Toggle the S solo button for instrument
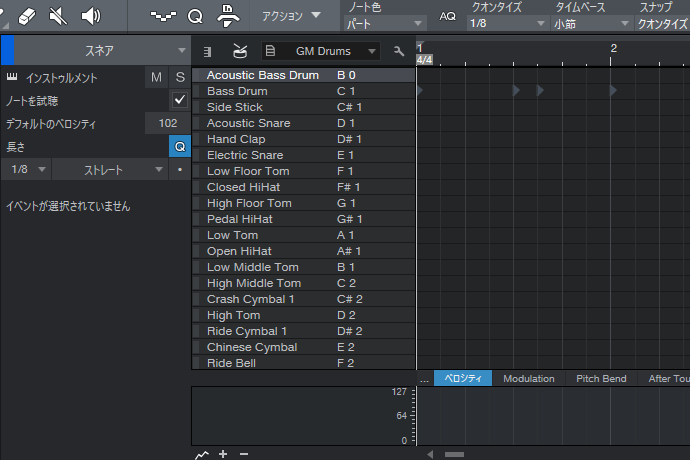Image resolution: width=690 pixels, height=460 pixels. [x=180, y=77]
